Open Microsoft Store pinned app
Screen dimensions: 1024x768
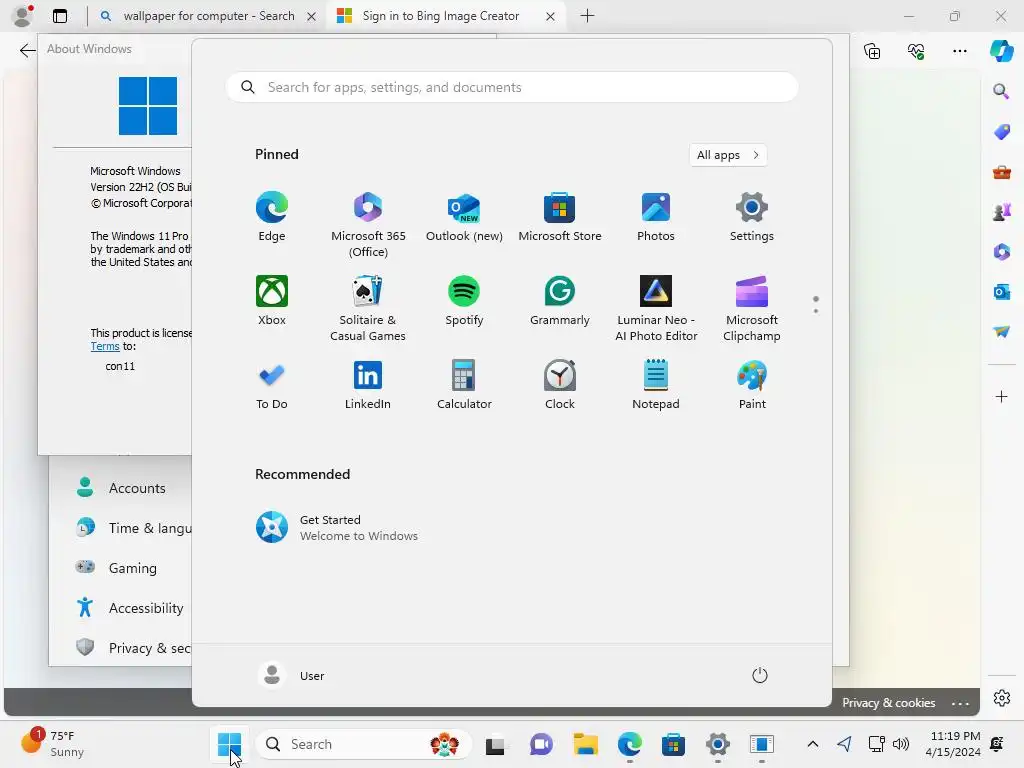(x=560, y=217)
